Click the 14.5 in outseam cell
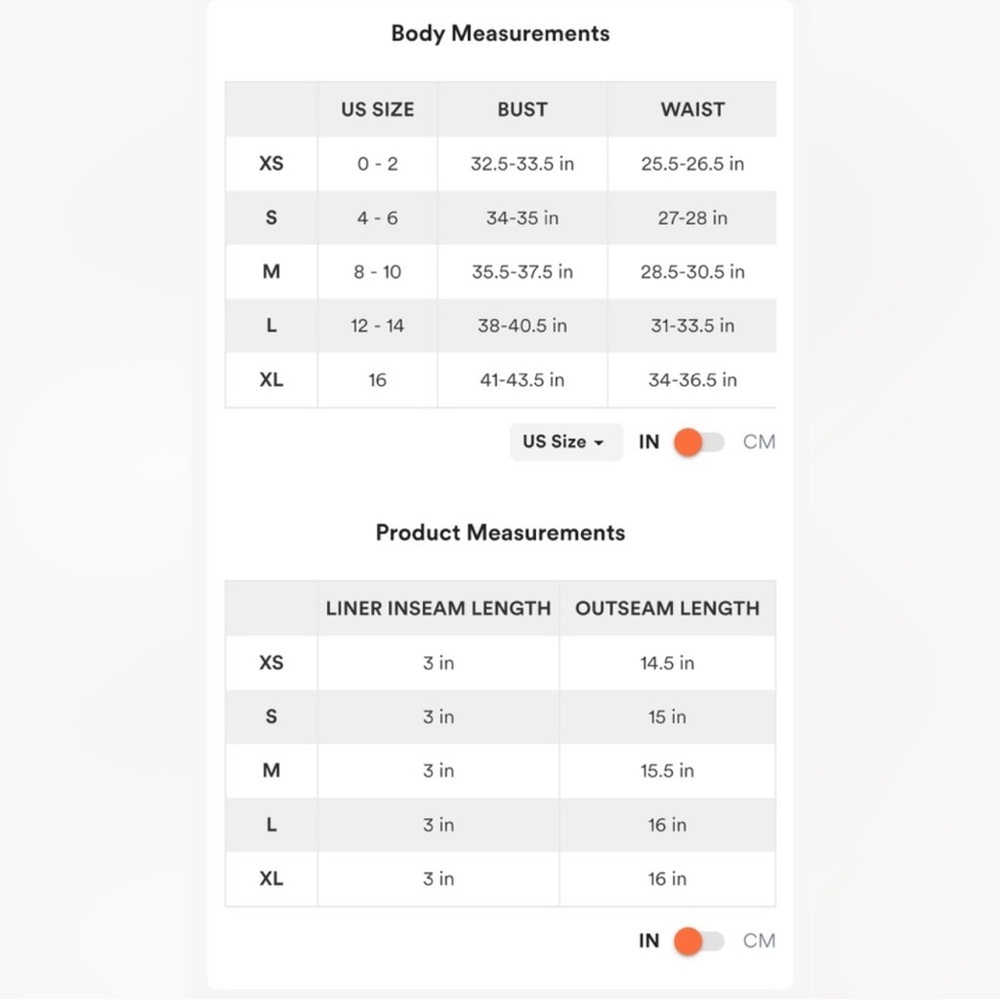The width and height of the screenshot is (1000, 1000). tap(667, 663)
